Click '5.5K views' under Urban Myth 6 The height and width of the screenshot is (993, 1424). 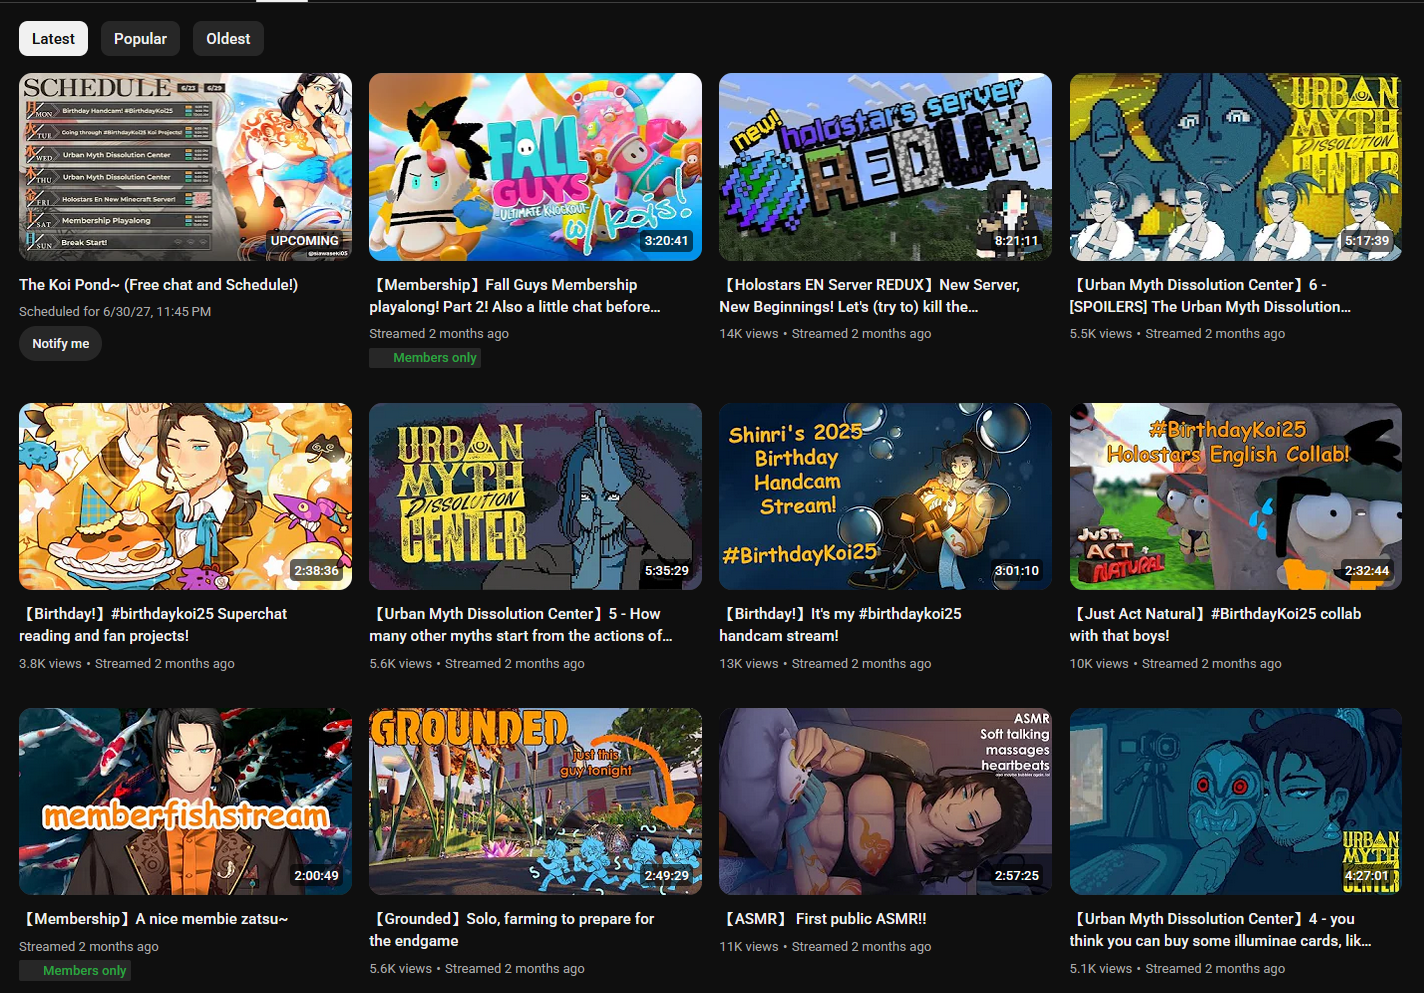(1101, 334)
